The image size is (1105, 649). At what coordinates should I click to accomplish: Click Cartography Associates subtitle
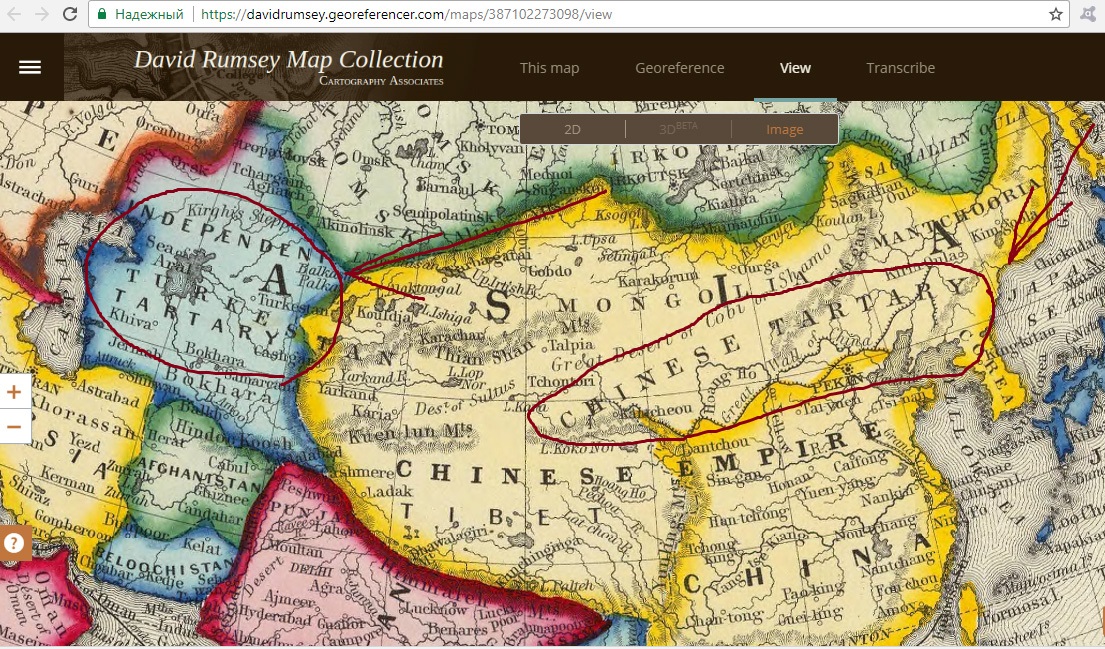(x=381, y=80)
